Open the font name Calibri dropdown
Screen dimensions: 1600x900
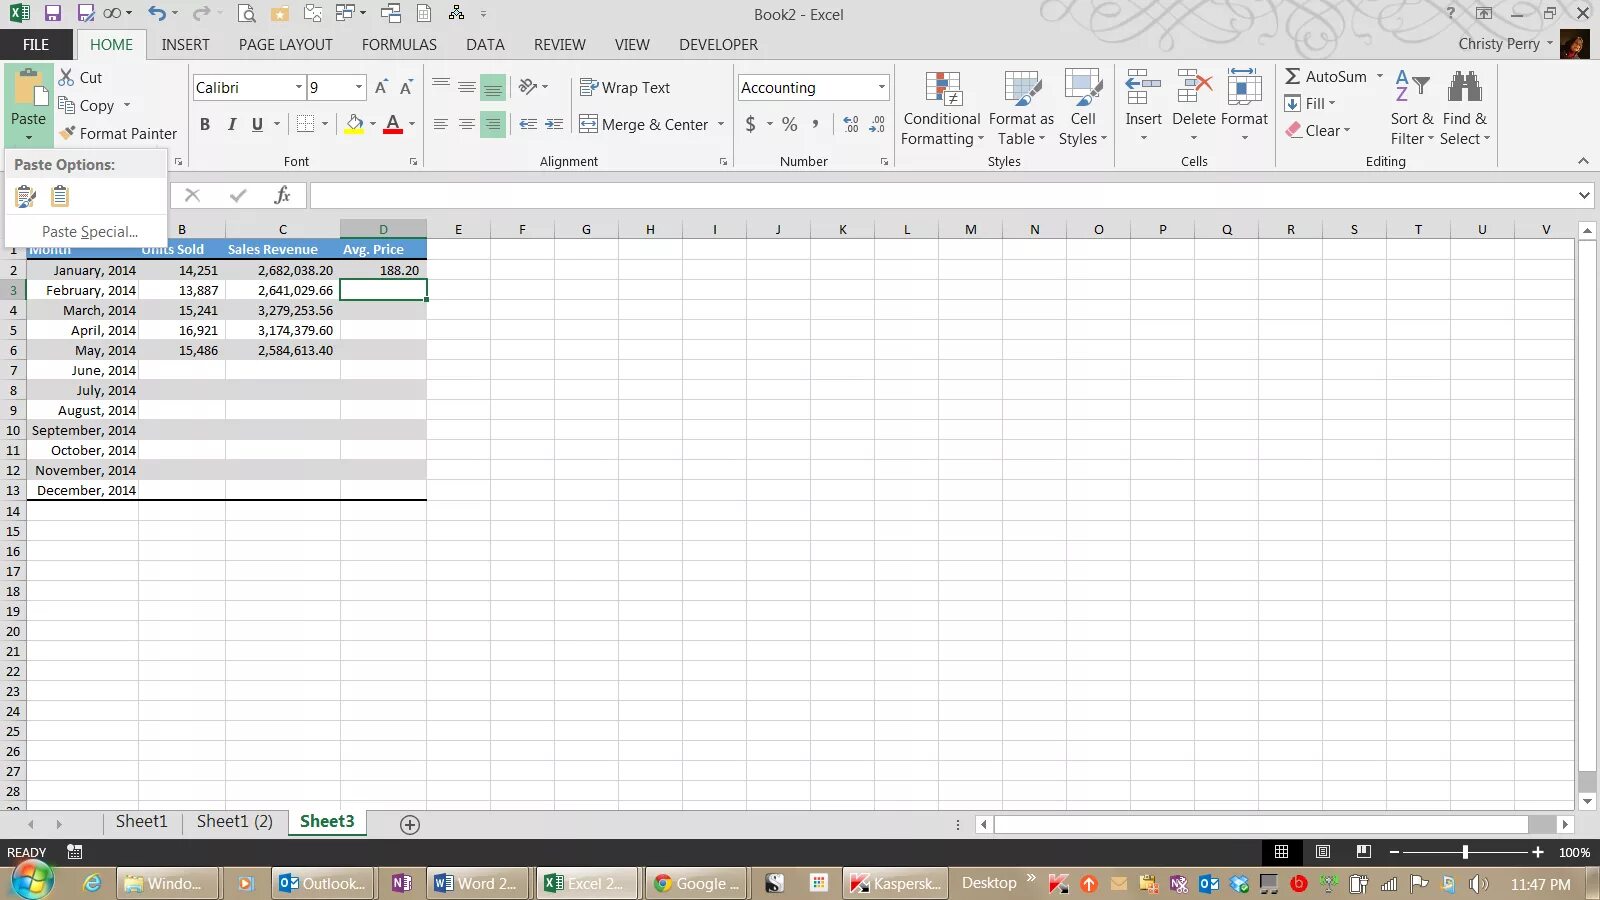(x=298, y=87)
